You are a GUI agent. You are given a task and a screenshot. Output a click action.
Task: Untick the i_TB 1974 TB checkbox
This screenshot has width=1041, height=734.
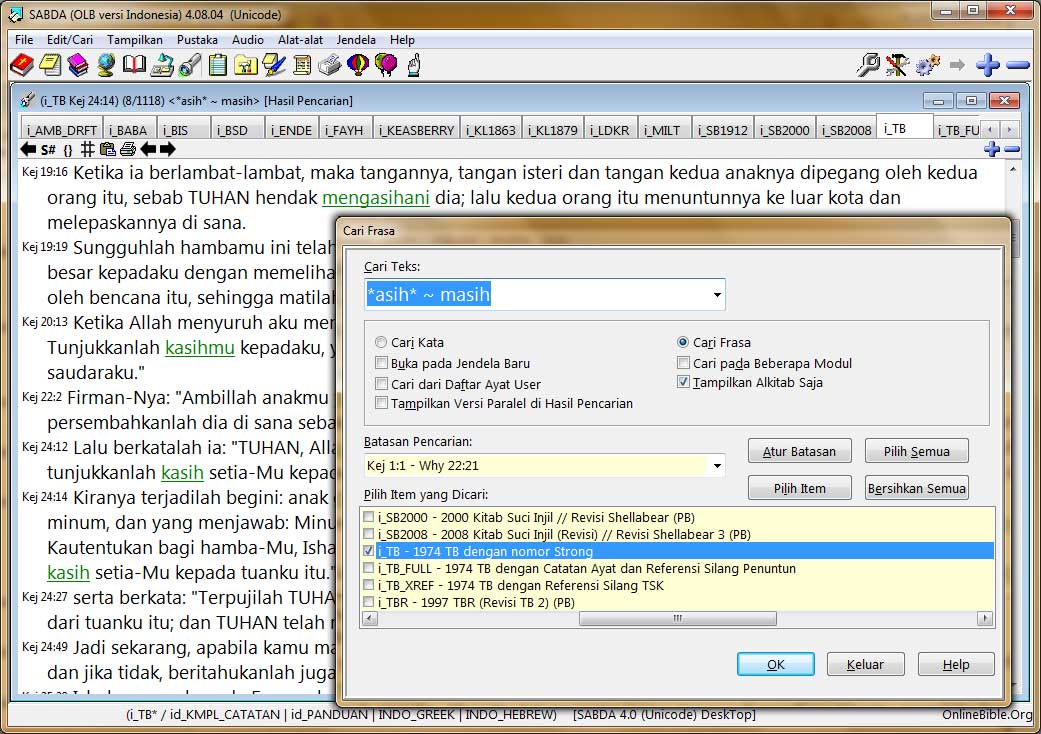(369, 551)
